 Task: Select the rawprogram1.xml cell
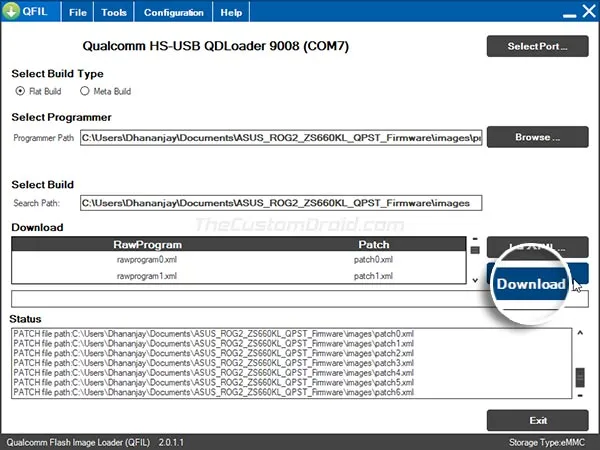pyautogui.click(x=147, y=276)
